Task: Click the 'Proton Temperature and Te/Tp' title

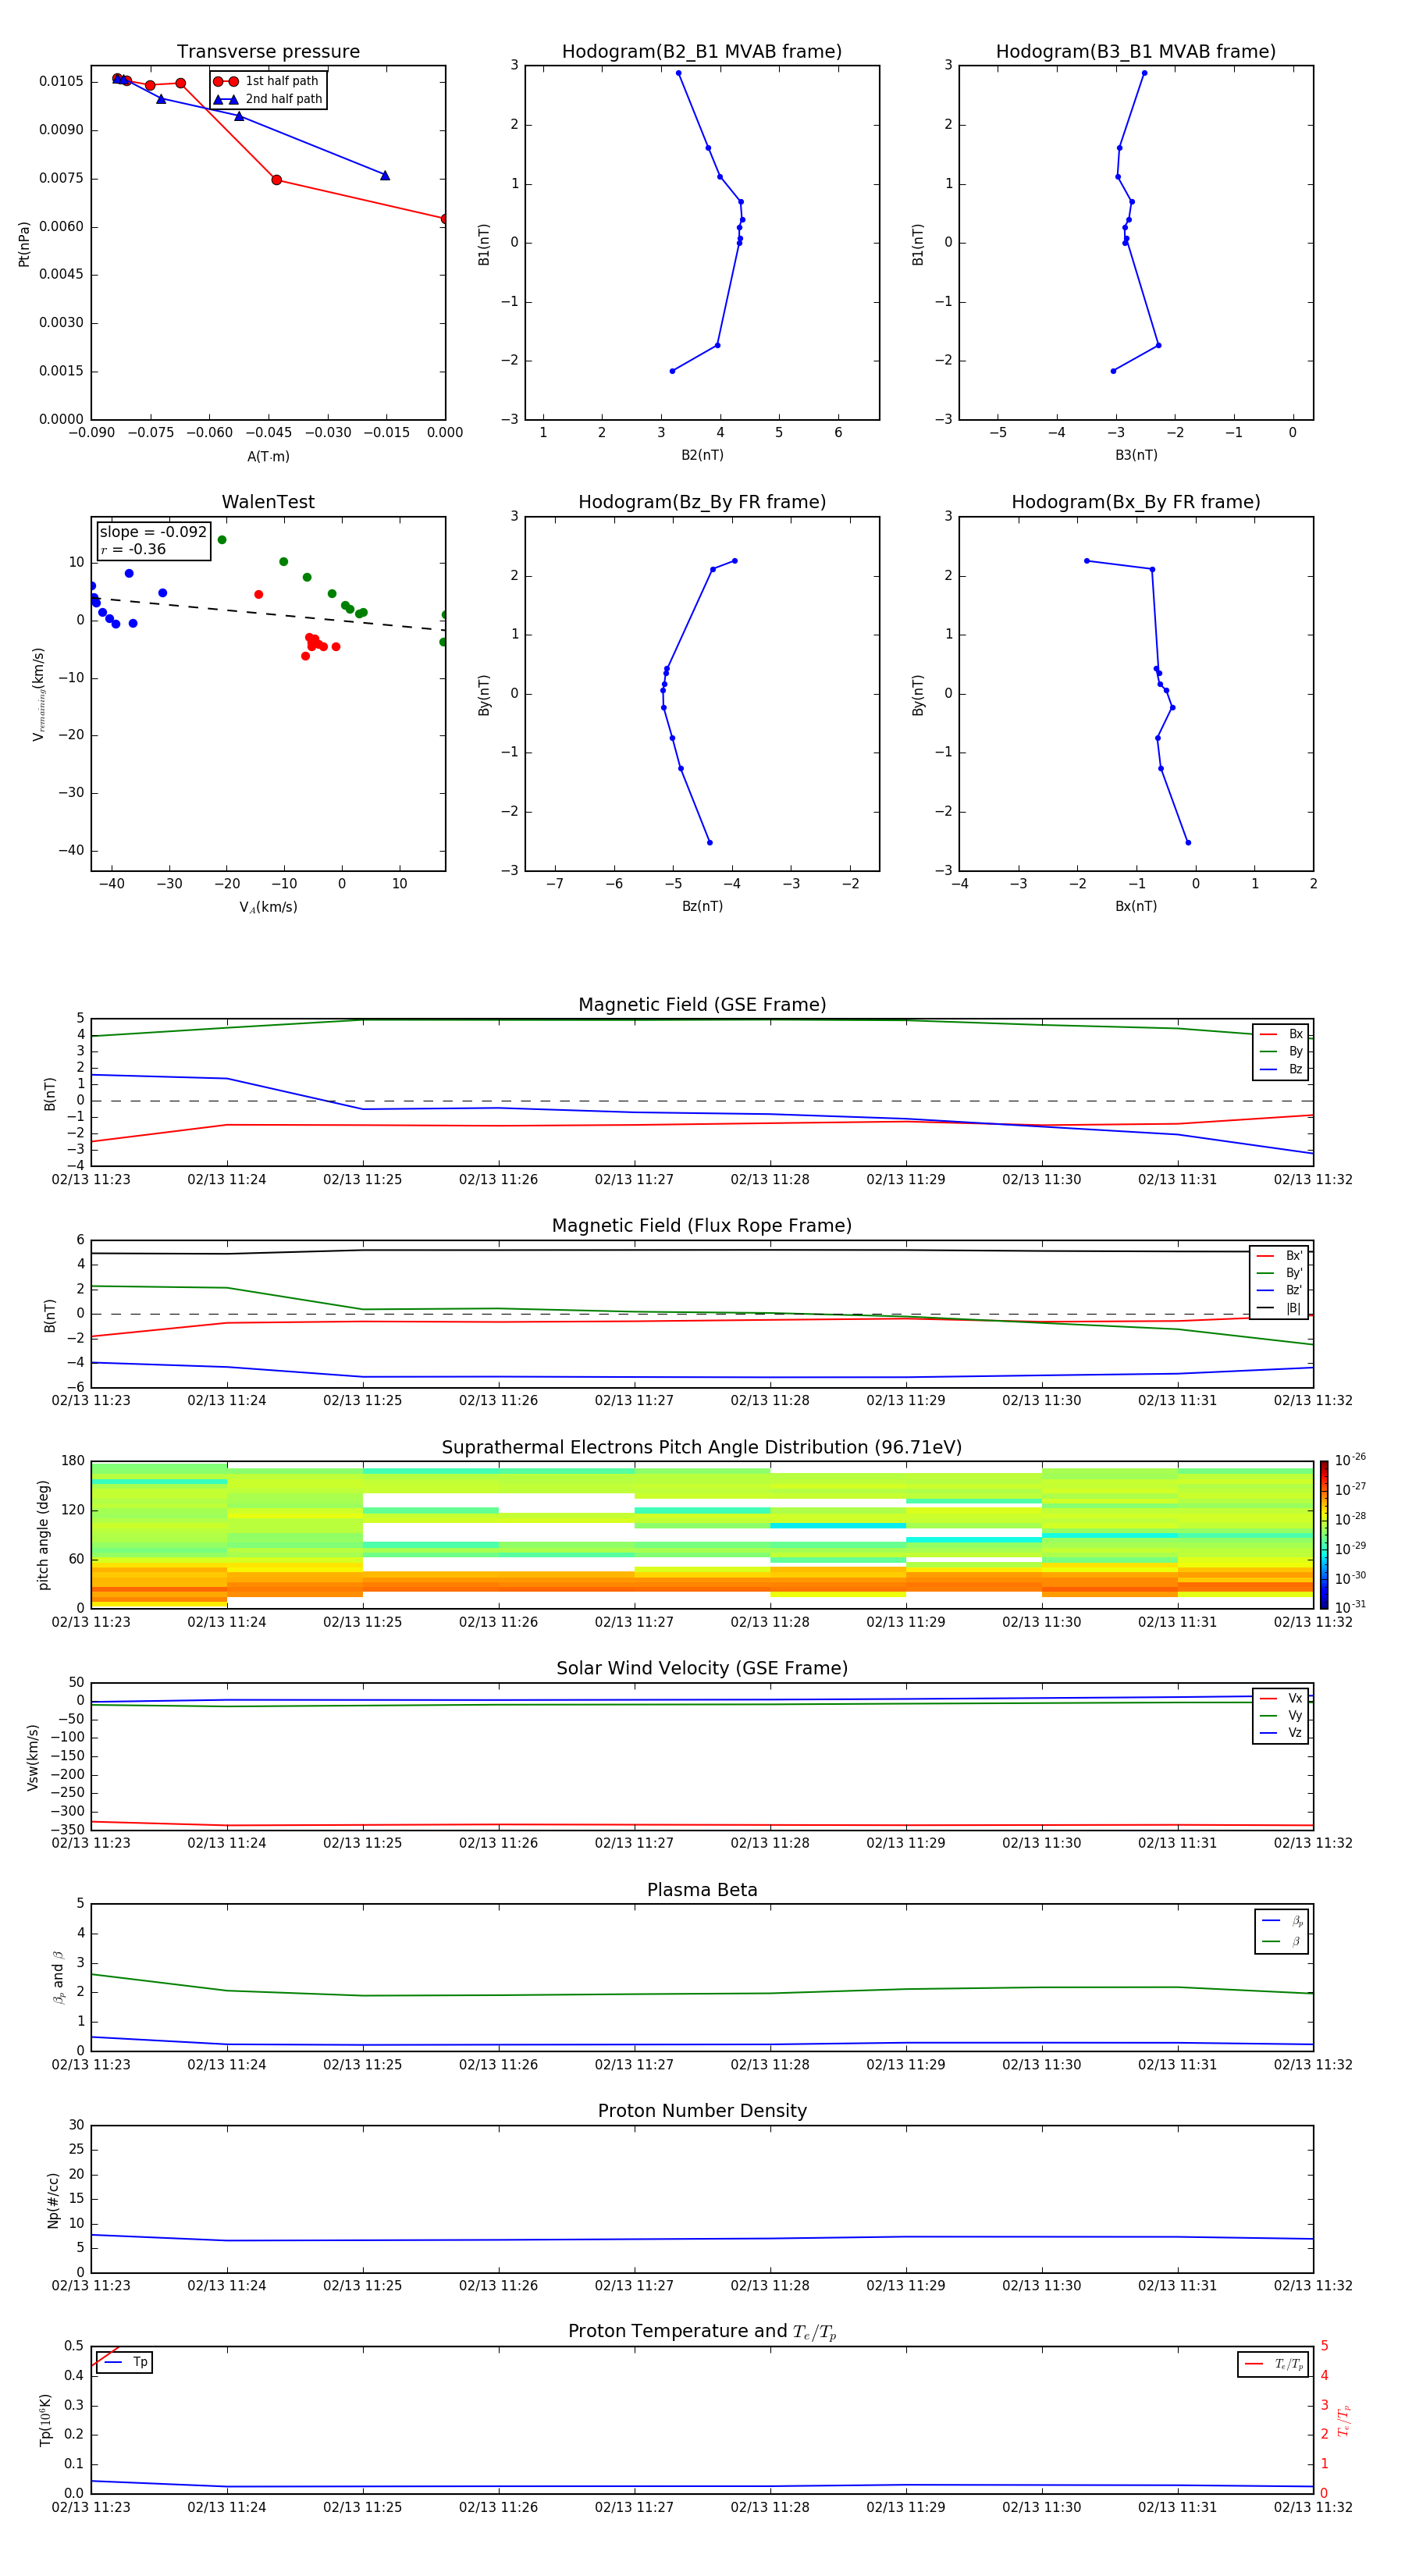Action: tap(702, 2331)
